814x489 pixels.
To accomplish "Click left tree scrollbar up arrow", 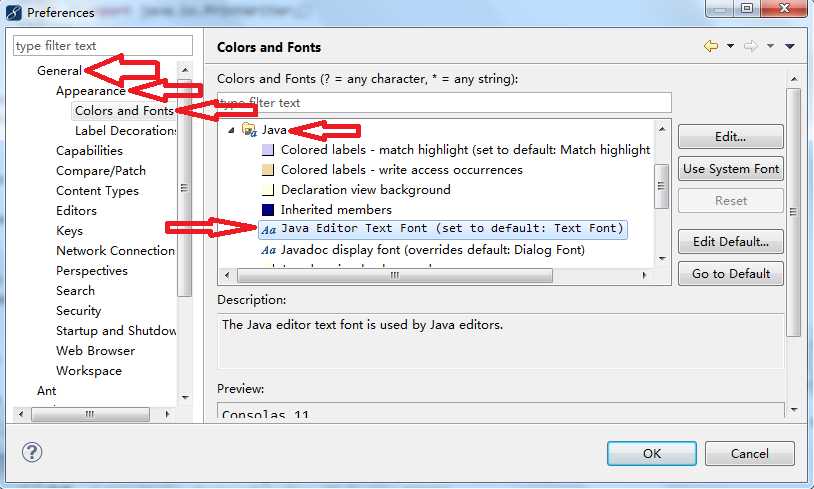I will [x=185, y=70].
